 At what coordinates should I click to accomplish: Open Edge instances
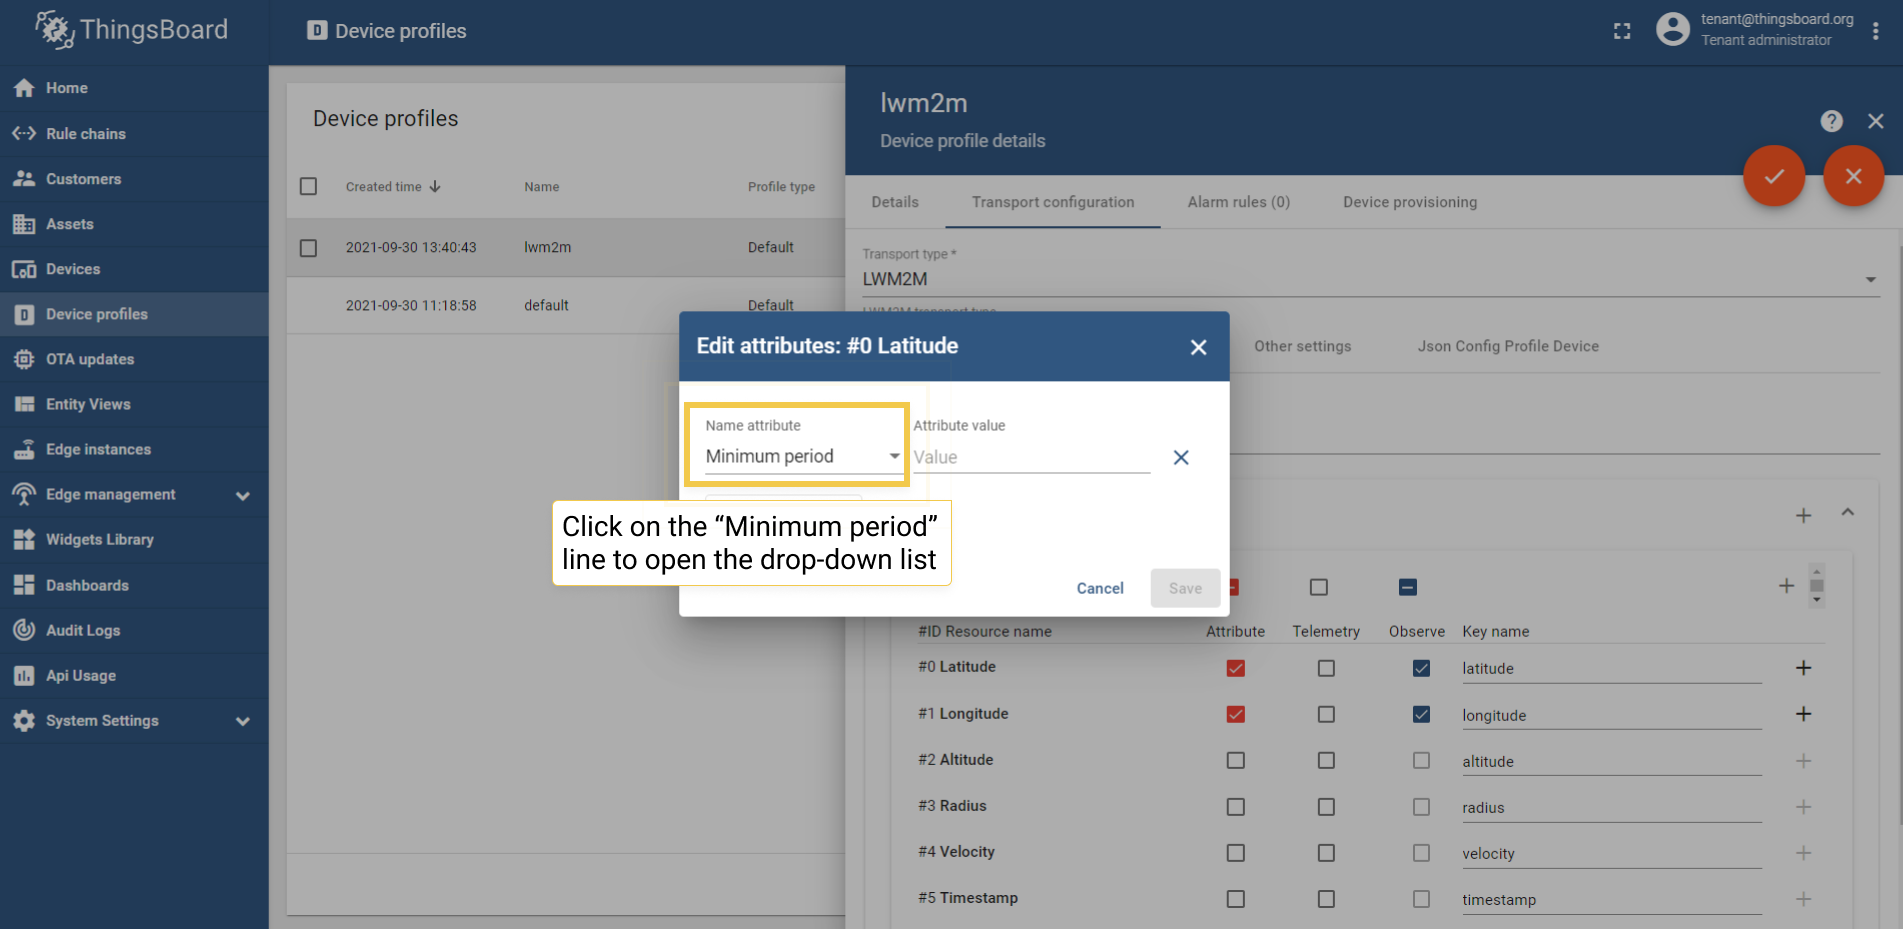click(x=134, y=449)
